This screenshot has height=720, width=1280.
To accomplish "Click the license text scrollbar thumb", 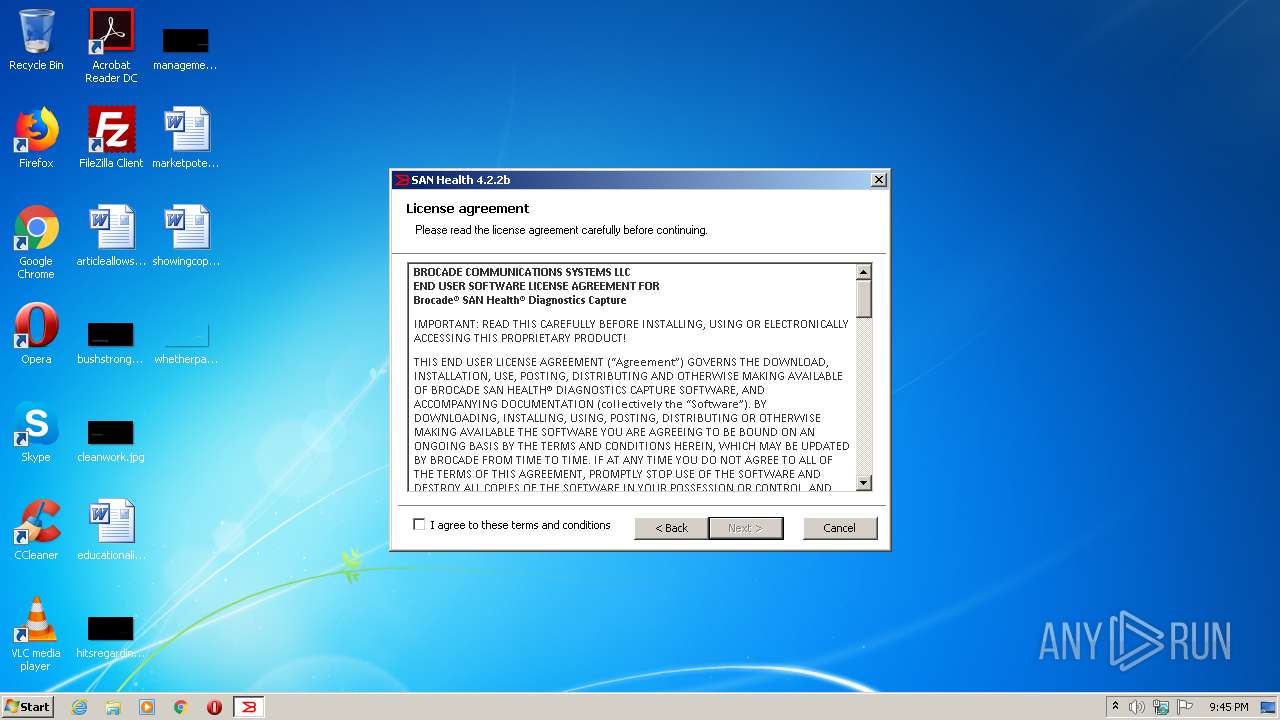I will coord(864,299).
